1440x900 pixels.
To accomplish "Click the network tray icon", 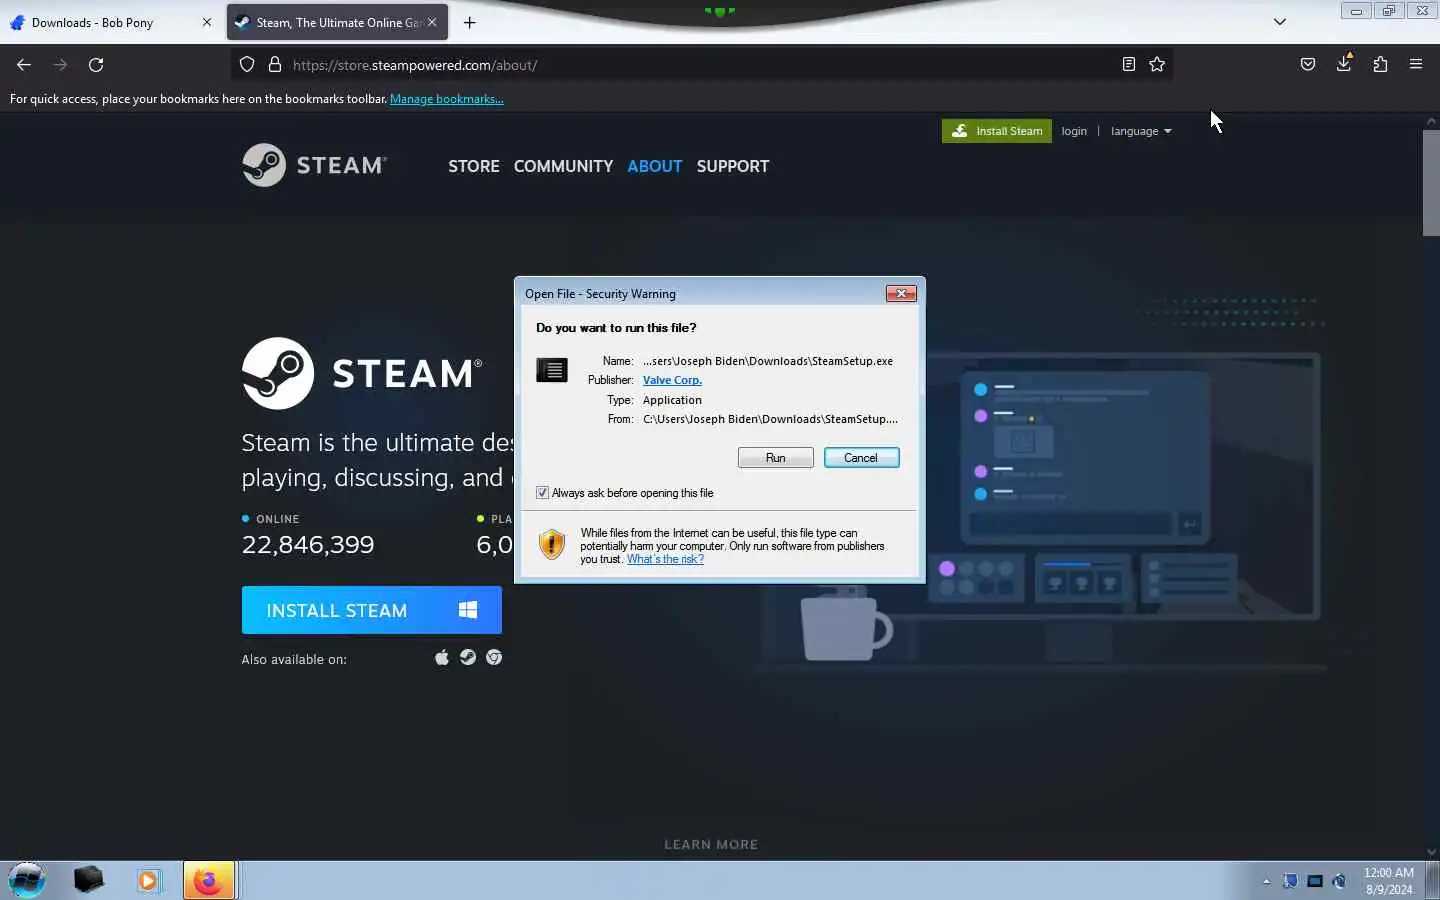I will (1315, 881).
